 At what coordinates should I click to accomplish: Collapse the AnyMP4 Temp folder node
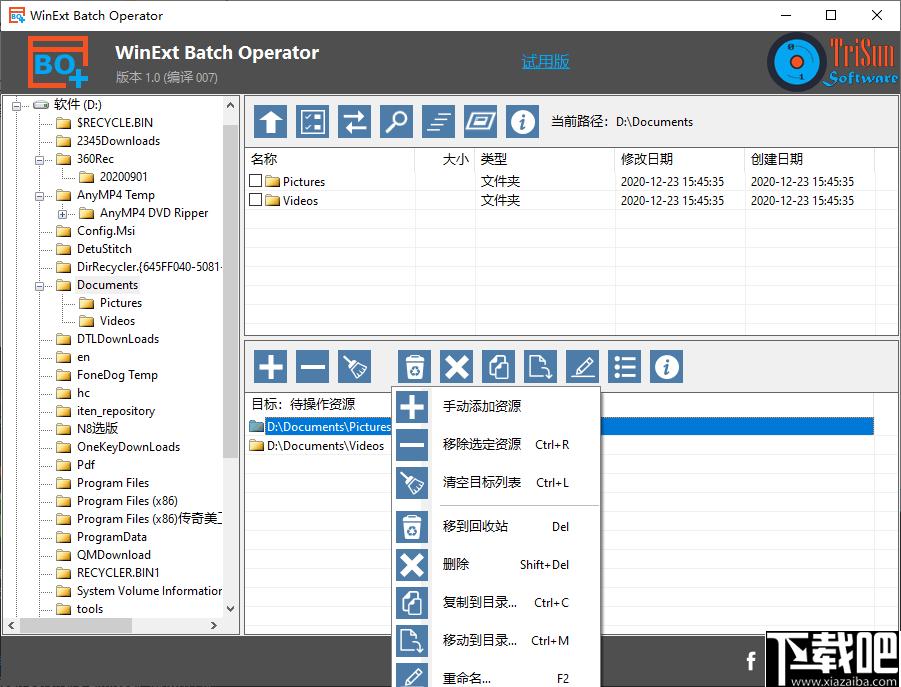point(40,196)
